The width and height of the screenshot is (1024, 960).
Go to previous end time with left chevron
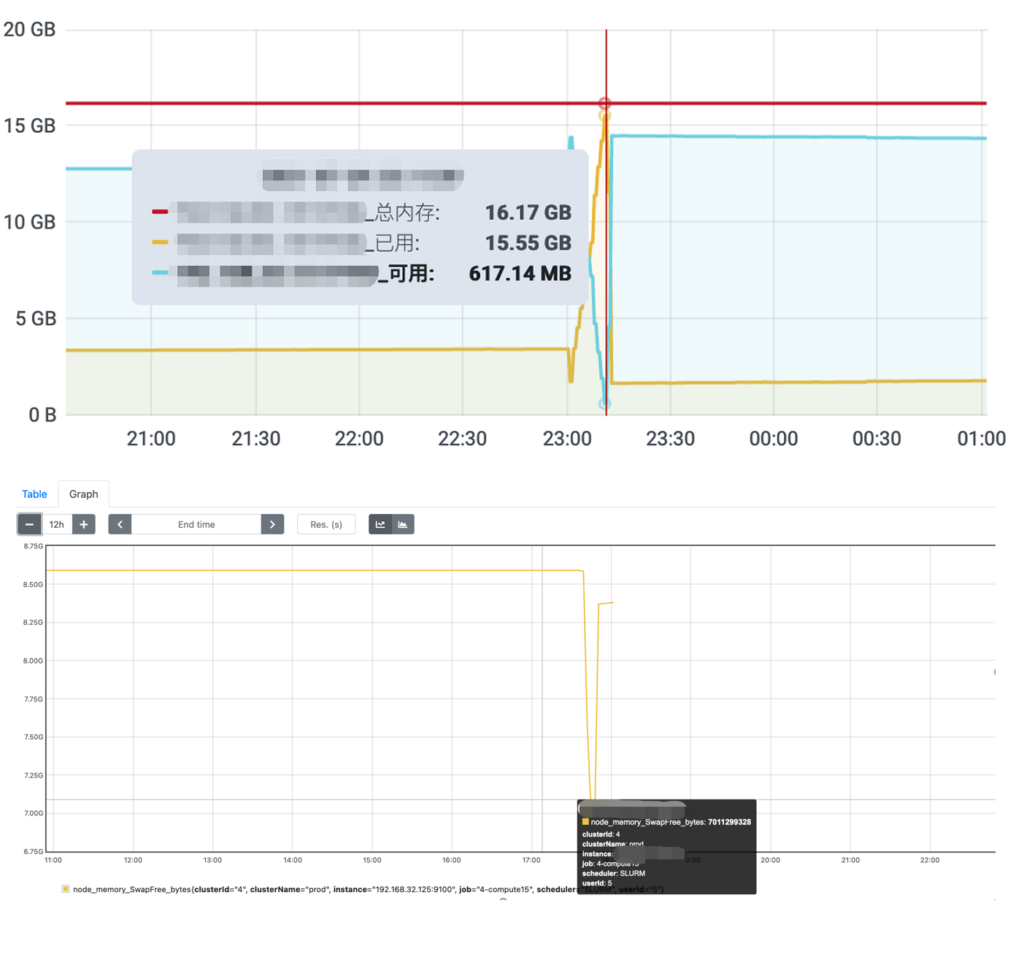pos(120,524)
